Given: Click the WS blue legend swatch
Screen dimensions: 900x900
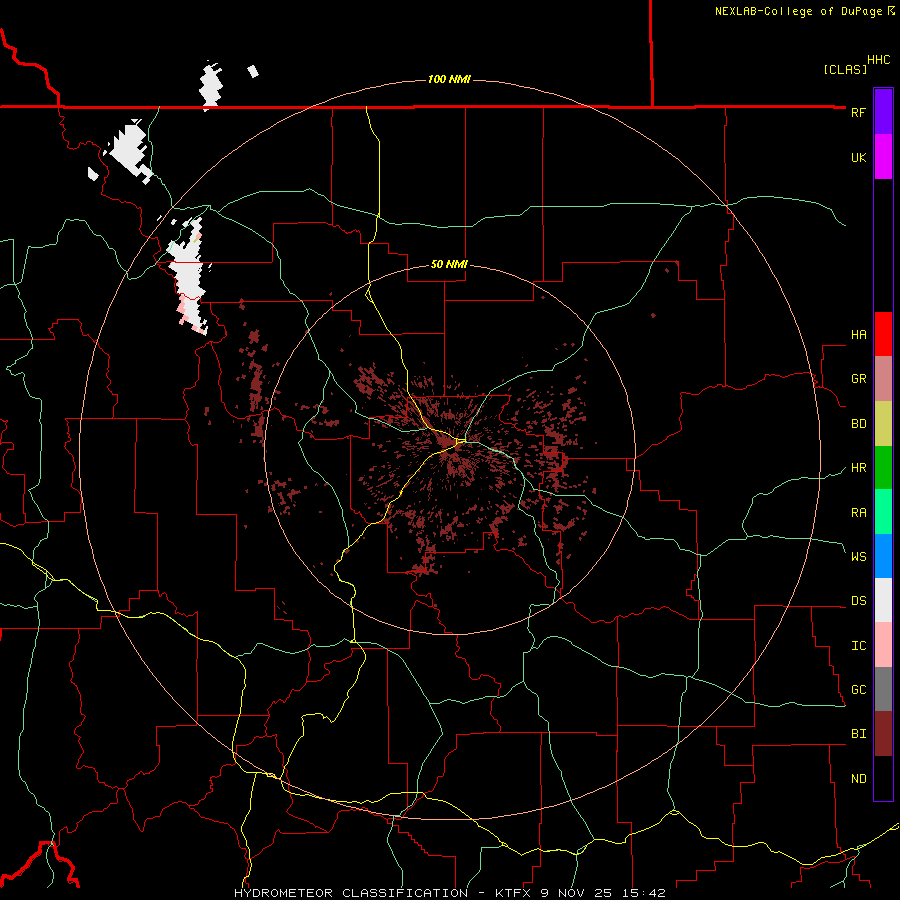Looking at the screenshot, I should click(883, 556).
